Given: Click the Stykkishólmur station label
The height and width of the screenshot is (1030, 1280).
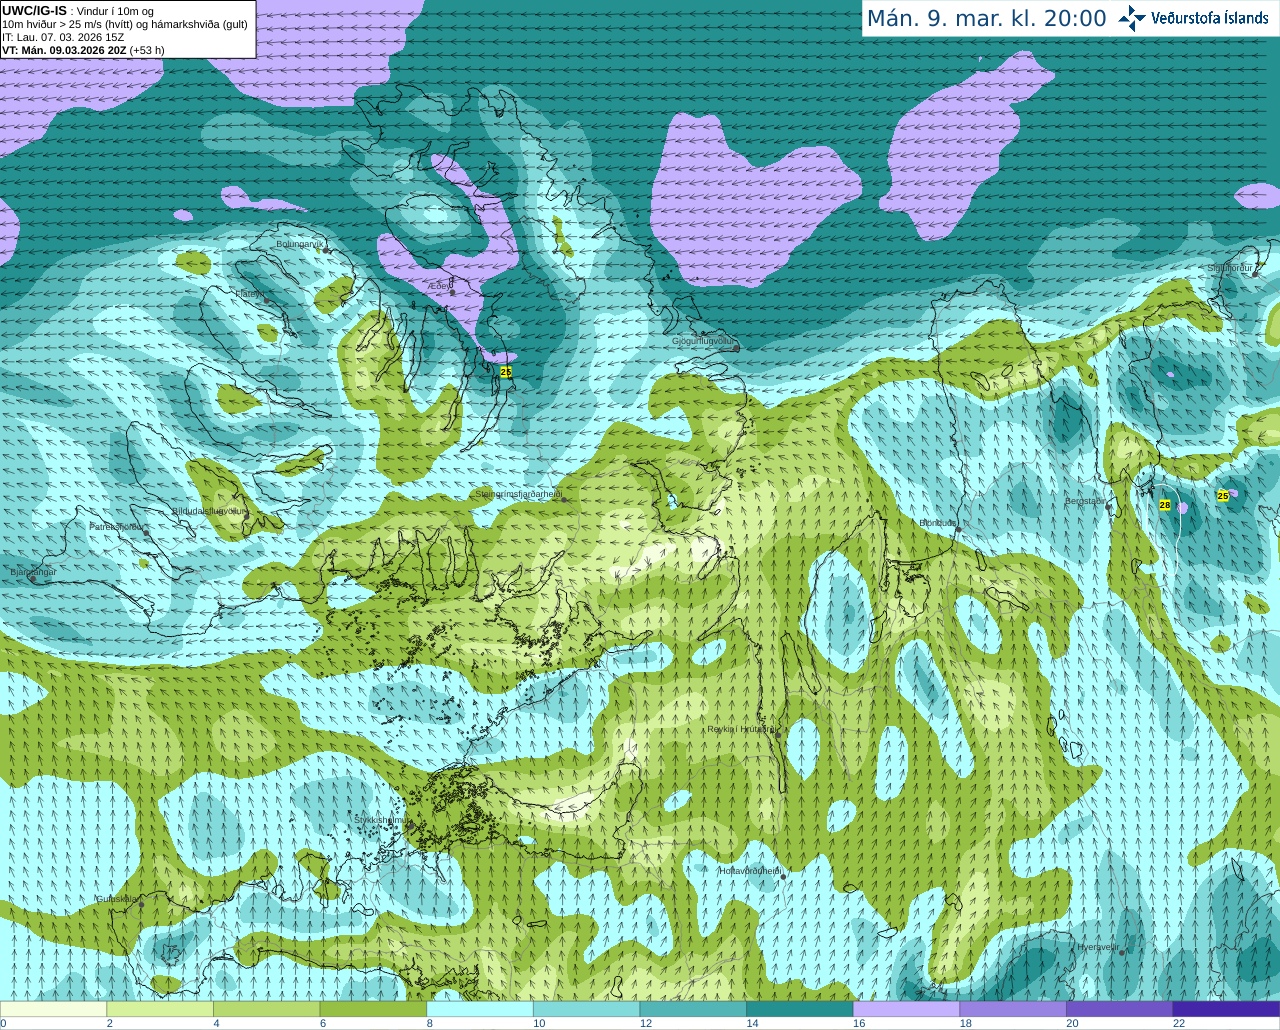Looking at the screenshot, I should [380, 820].
